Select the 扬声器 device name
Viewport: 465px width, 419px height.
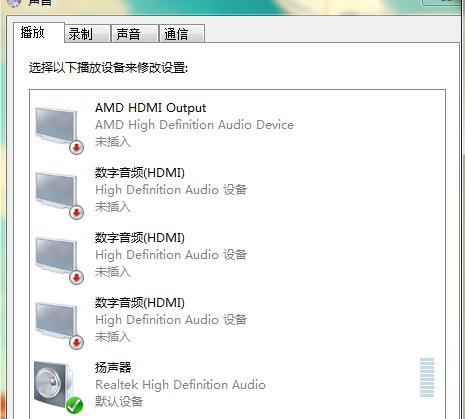pyautogui.click(x=113, y=367)
